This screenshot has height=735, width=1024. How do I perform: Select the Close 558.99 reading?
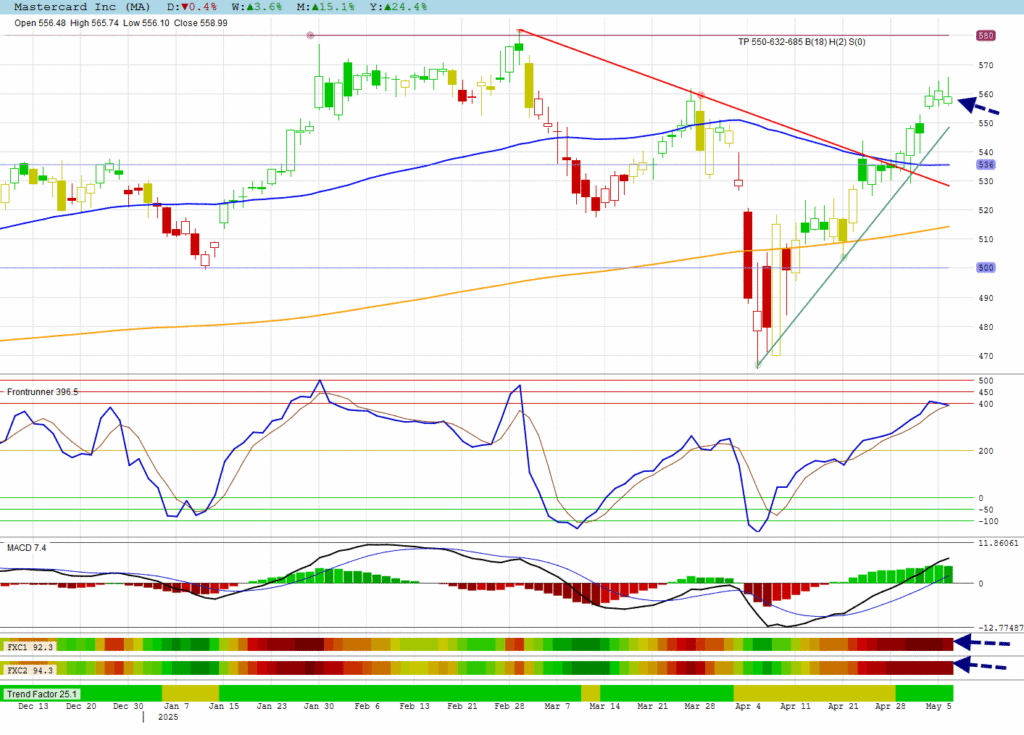pos(200,23)
